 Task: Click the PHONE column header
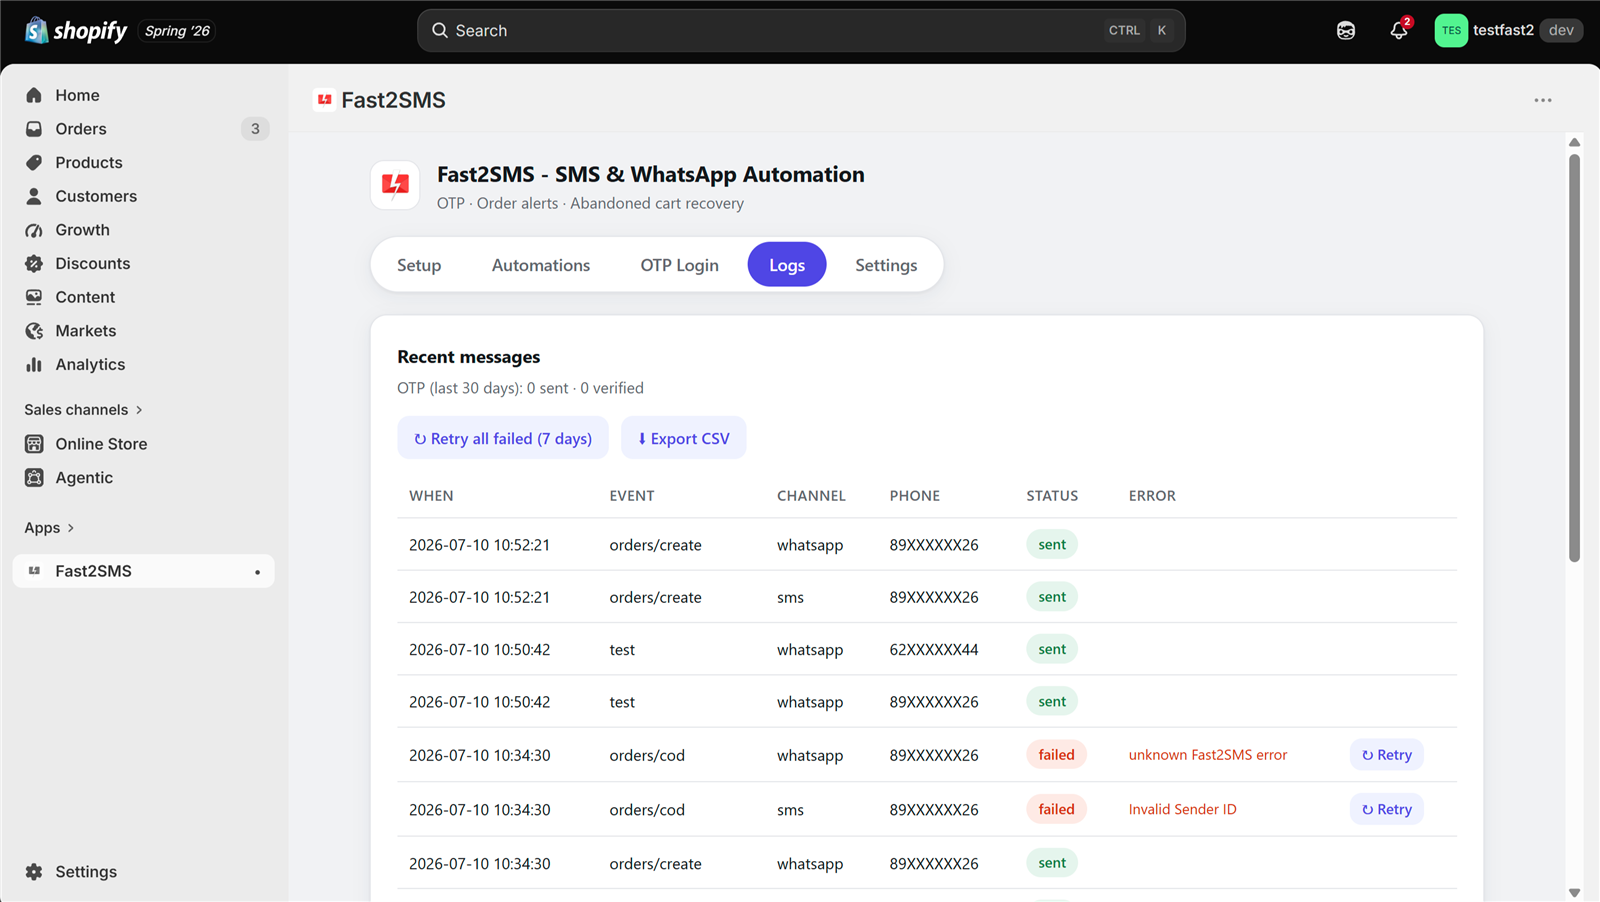(915, 496)
